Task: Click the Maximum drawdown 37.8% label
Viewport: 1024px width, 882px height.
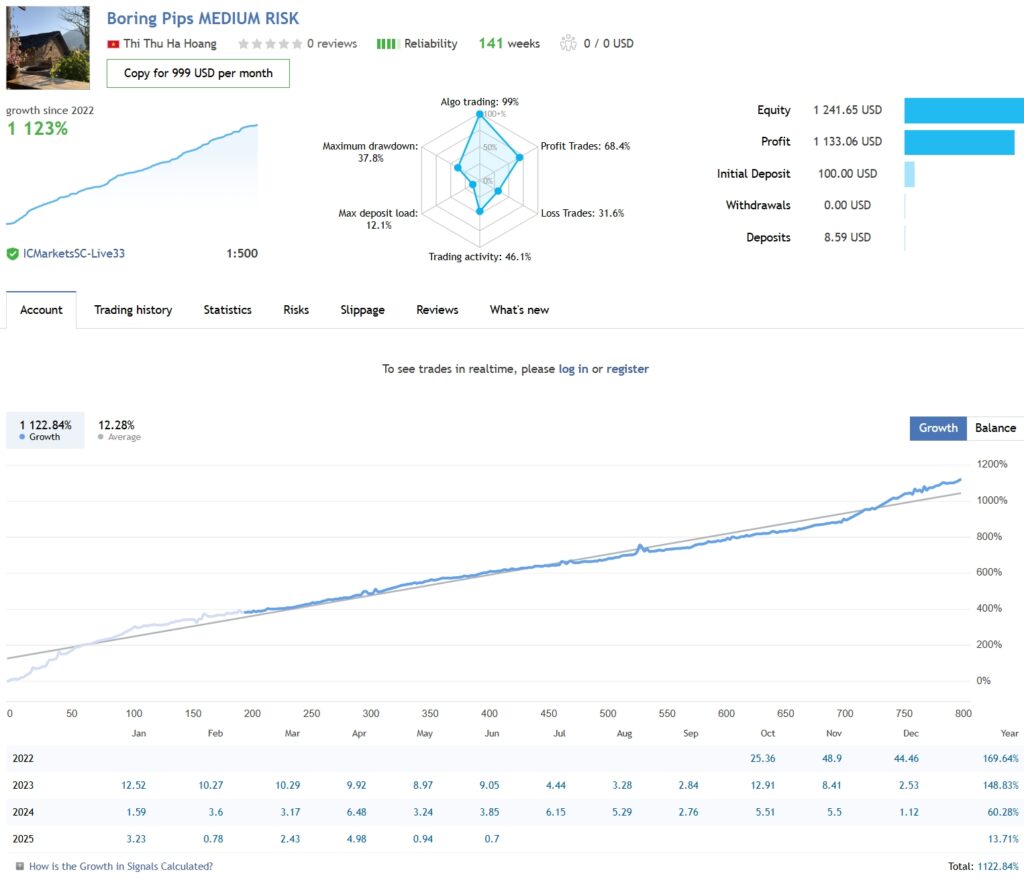Action: [370, 152]
